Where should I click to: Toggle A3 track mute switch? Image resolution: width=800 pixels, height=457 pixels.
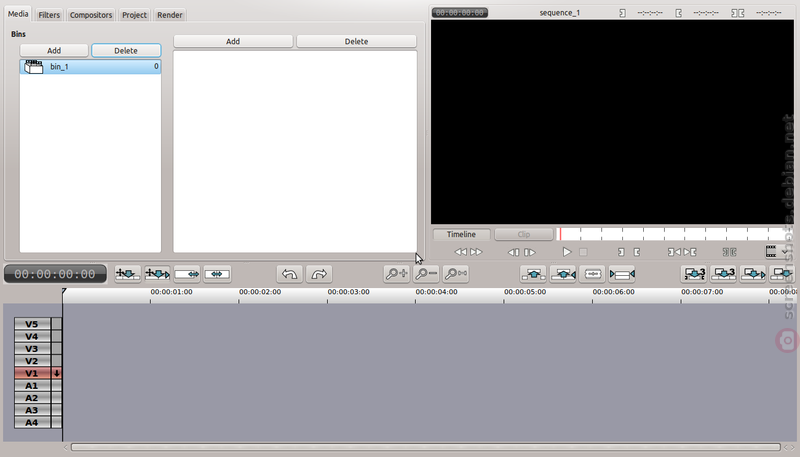57,410
